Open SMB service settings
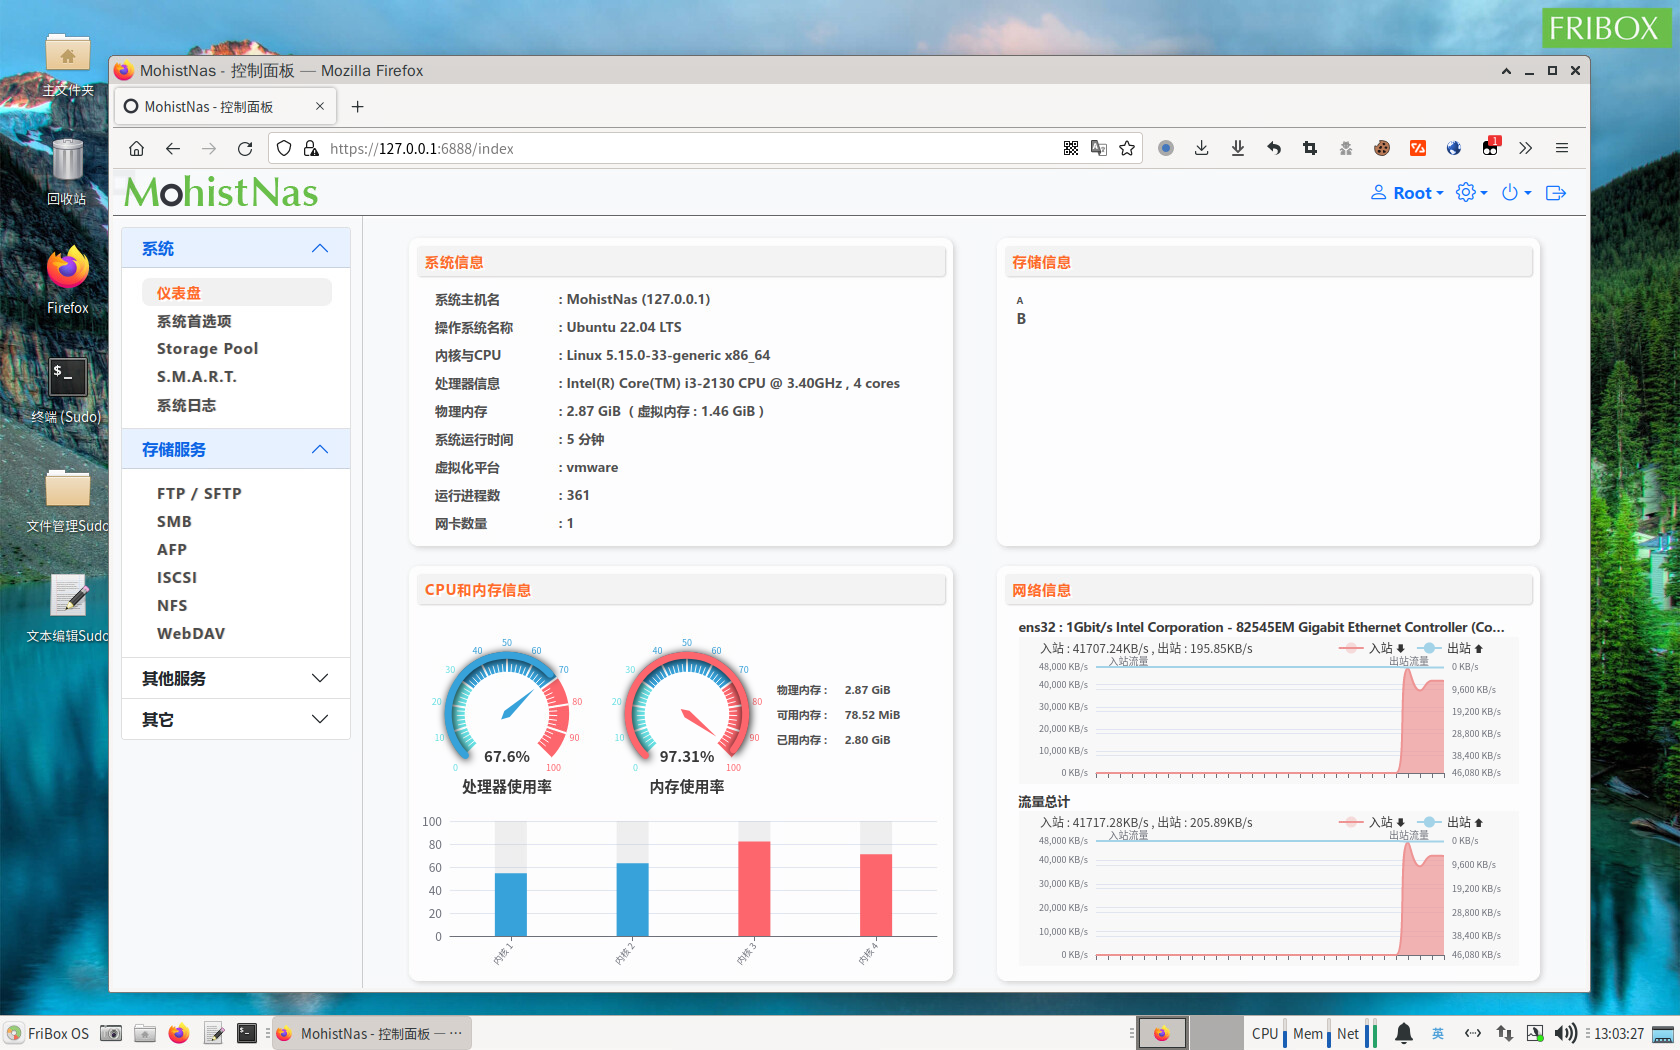The width and height of the screenshot is (1680, 1050). tap(174, 522)
